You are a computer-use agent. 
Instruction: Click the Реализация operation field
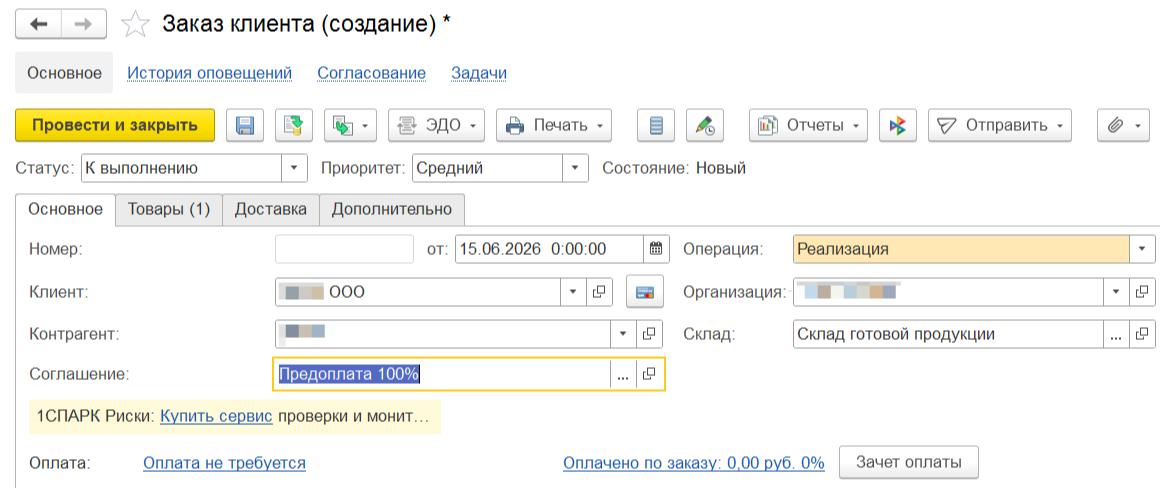[961, 249]
